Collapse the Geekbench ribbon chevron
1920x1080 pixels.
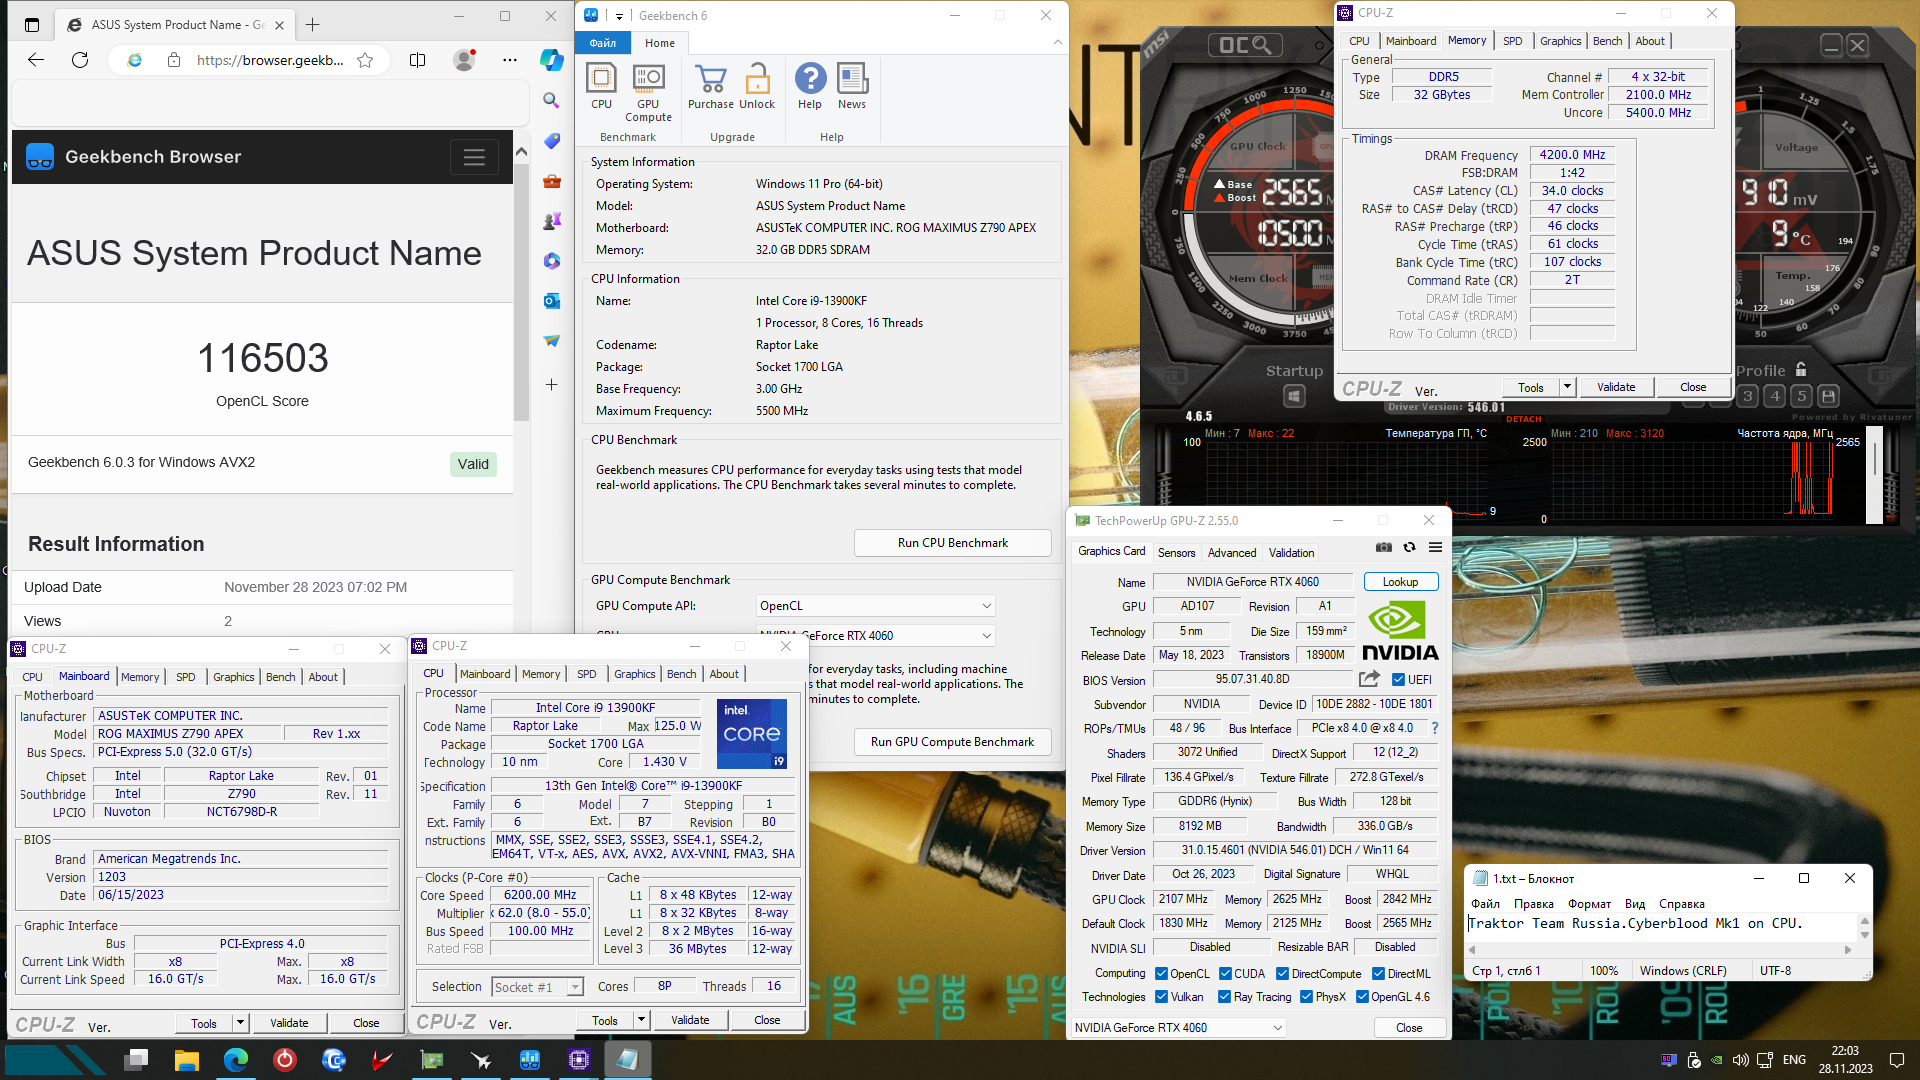click(1057, 42)
